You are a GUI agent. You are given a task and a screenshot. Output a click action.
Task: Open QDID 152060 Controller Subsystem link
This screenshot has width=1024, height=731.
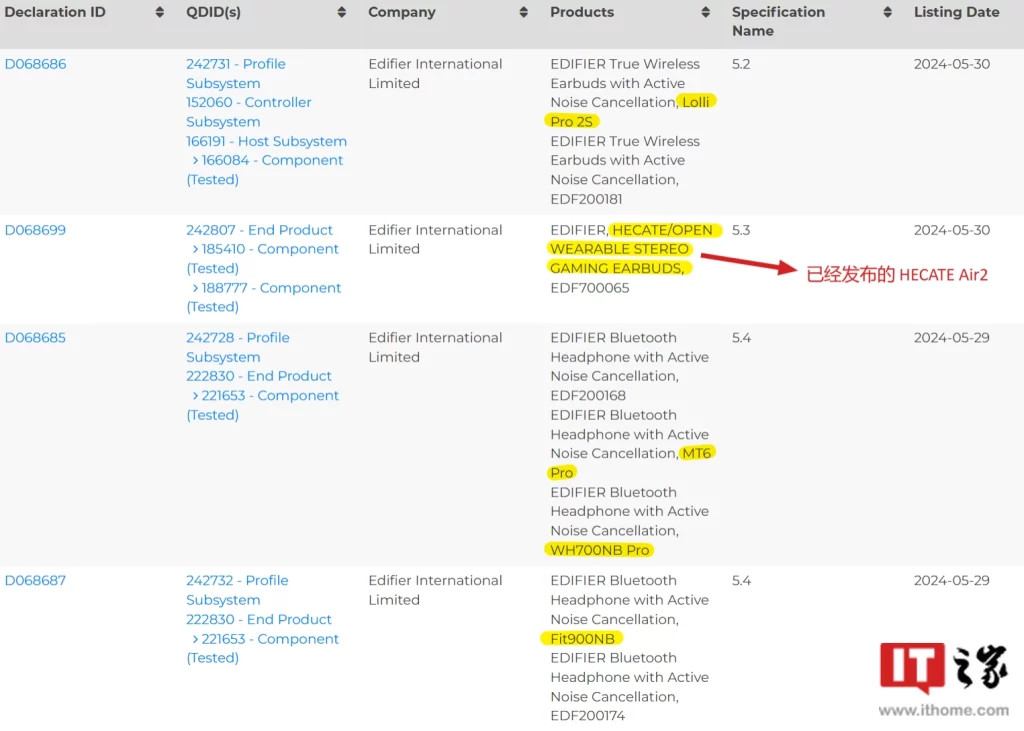(x=249, y=112)
